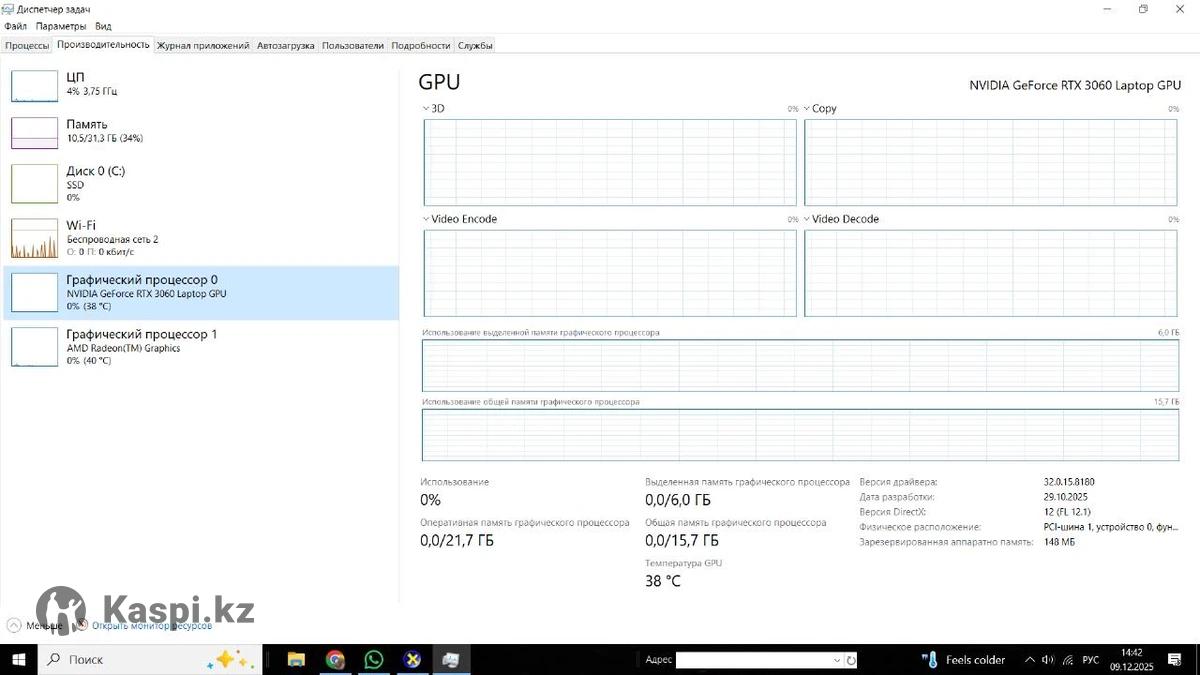The image size is (1200, 675).
Task: Click the CPU (ЦП) graph thumbnail
Action: (34, 86)
